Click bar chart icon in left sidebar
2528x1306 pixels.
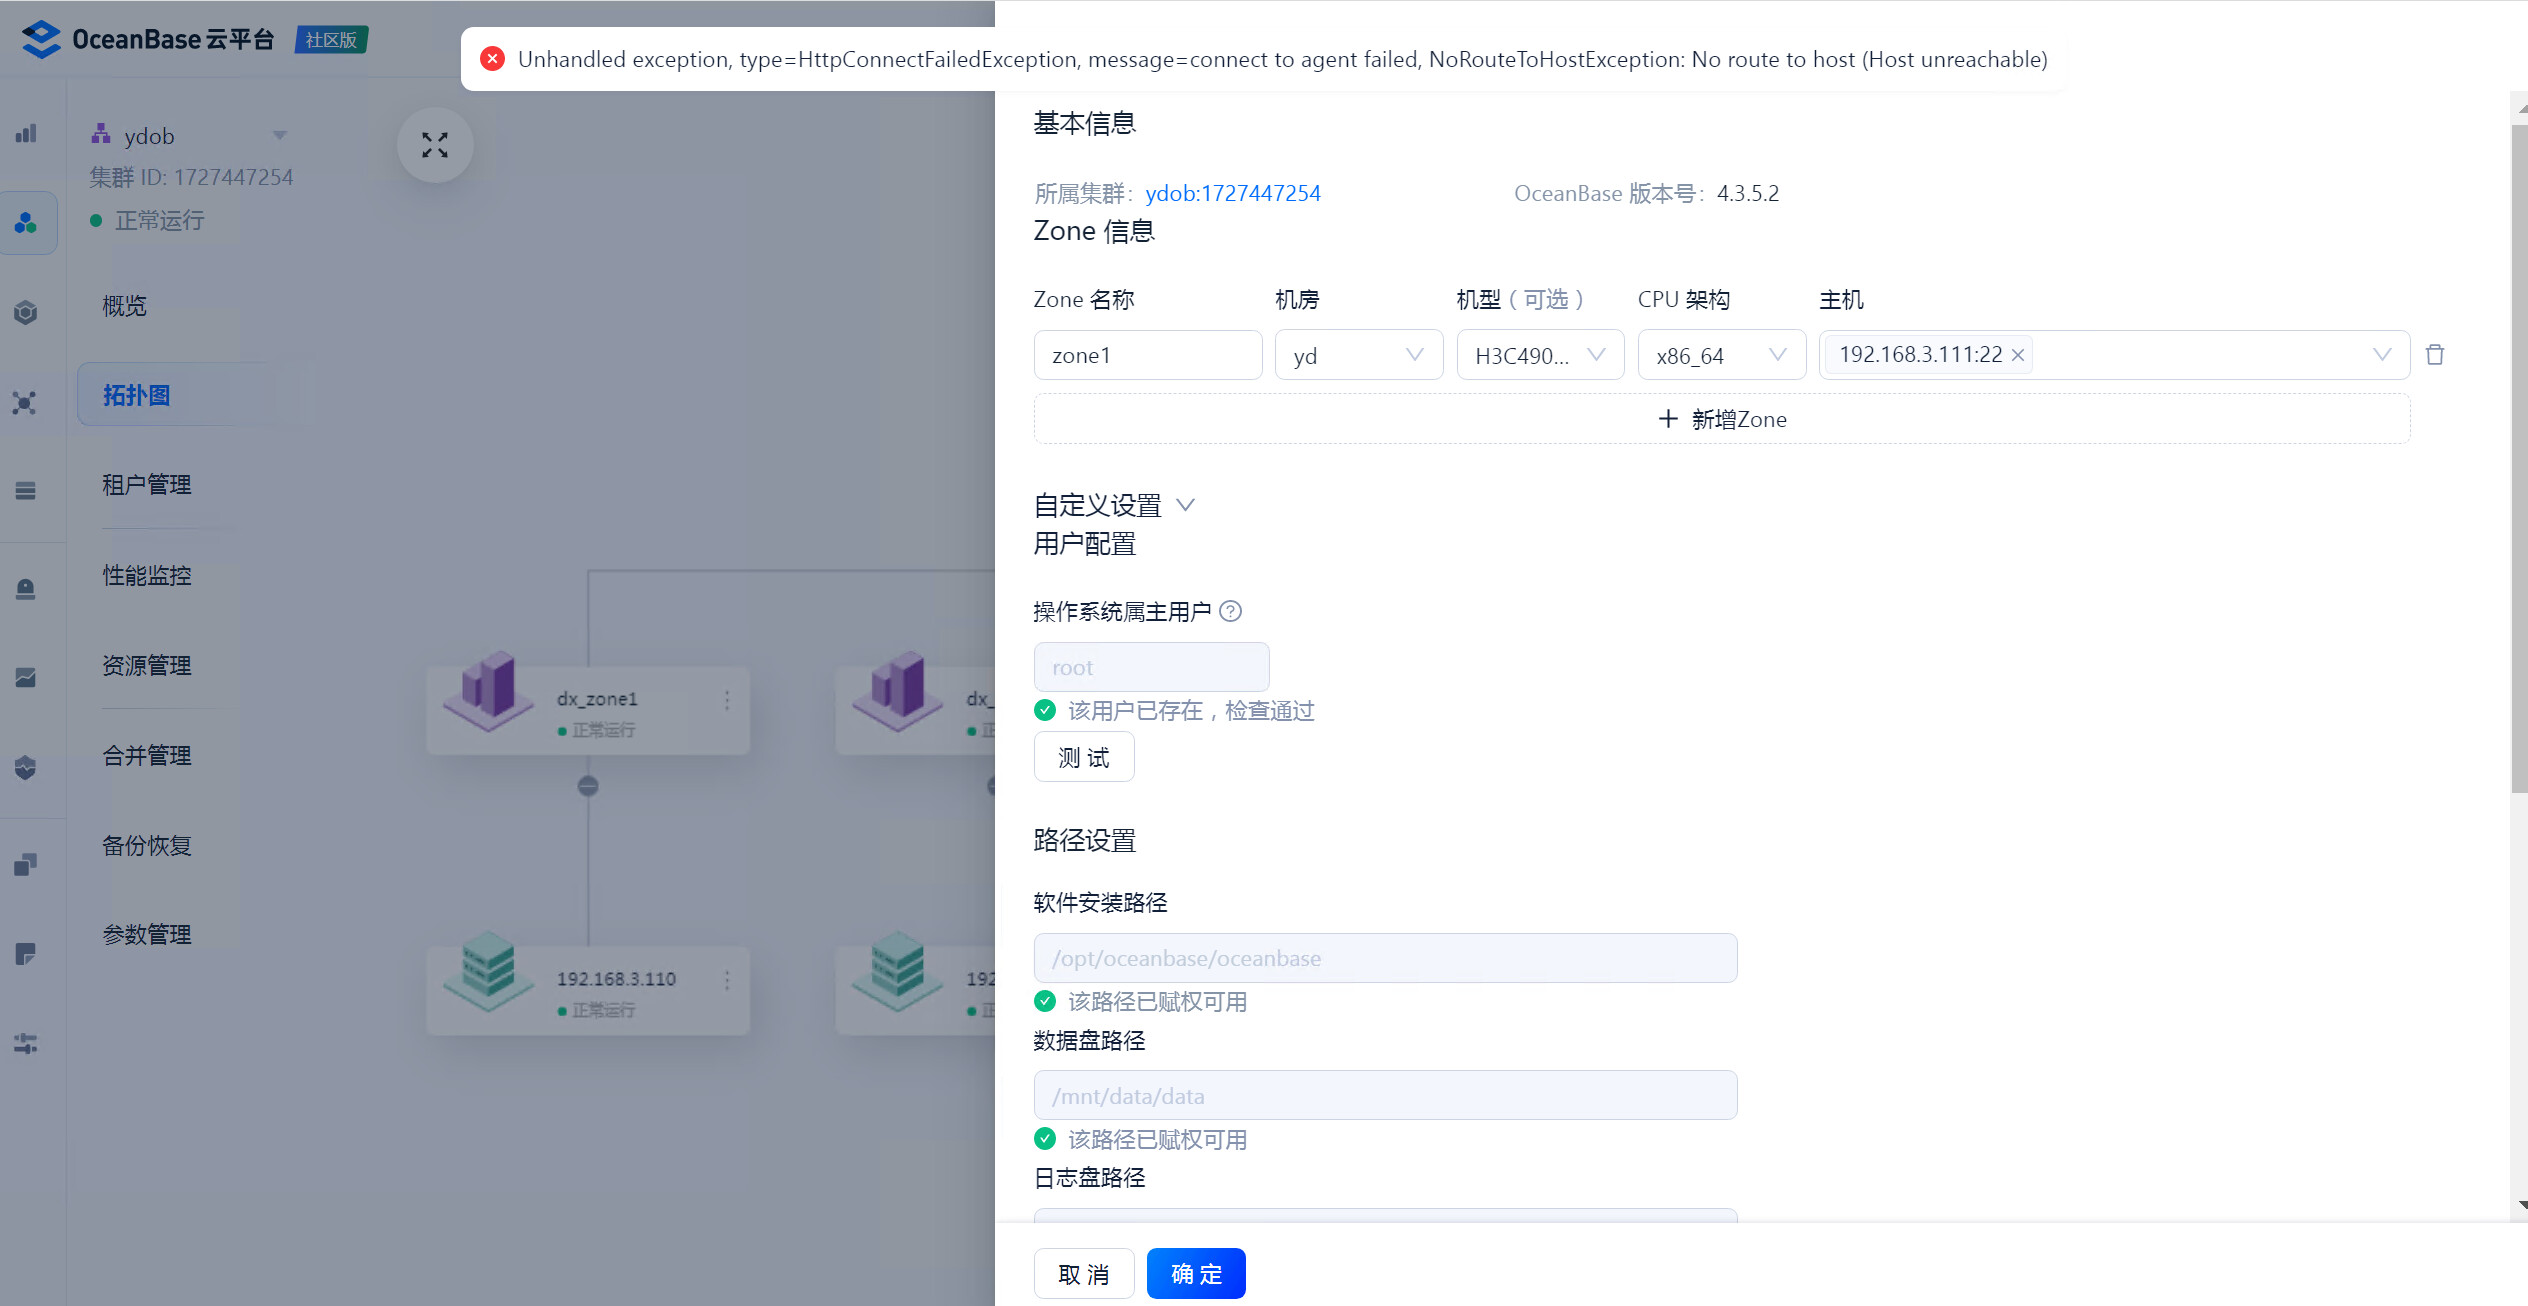(27, 134)
